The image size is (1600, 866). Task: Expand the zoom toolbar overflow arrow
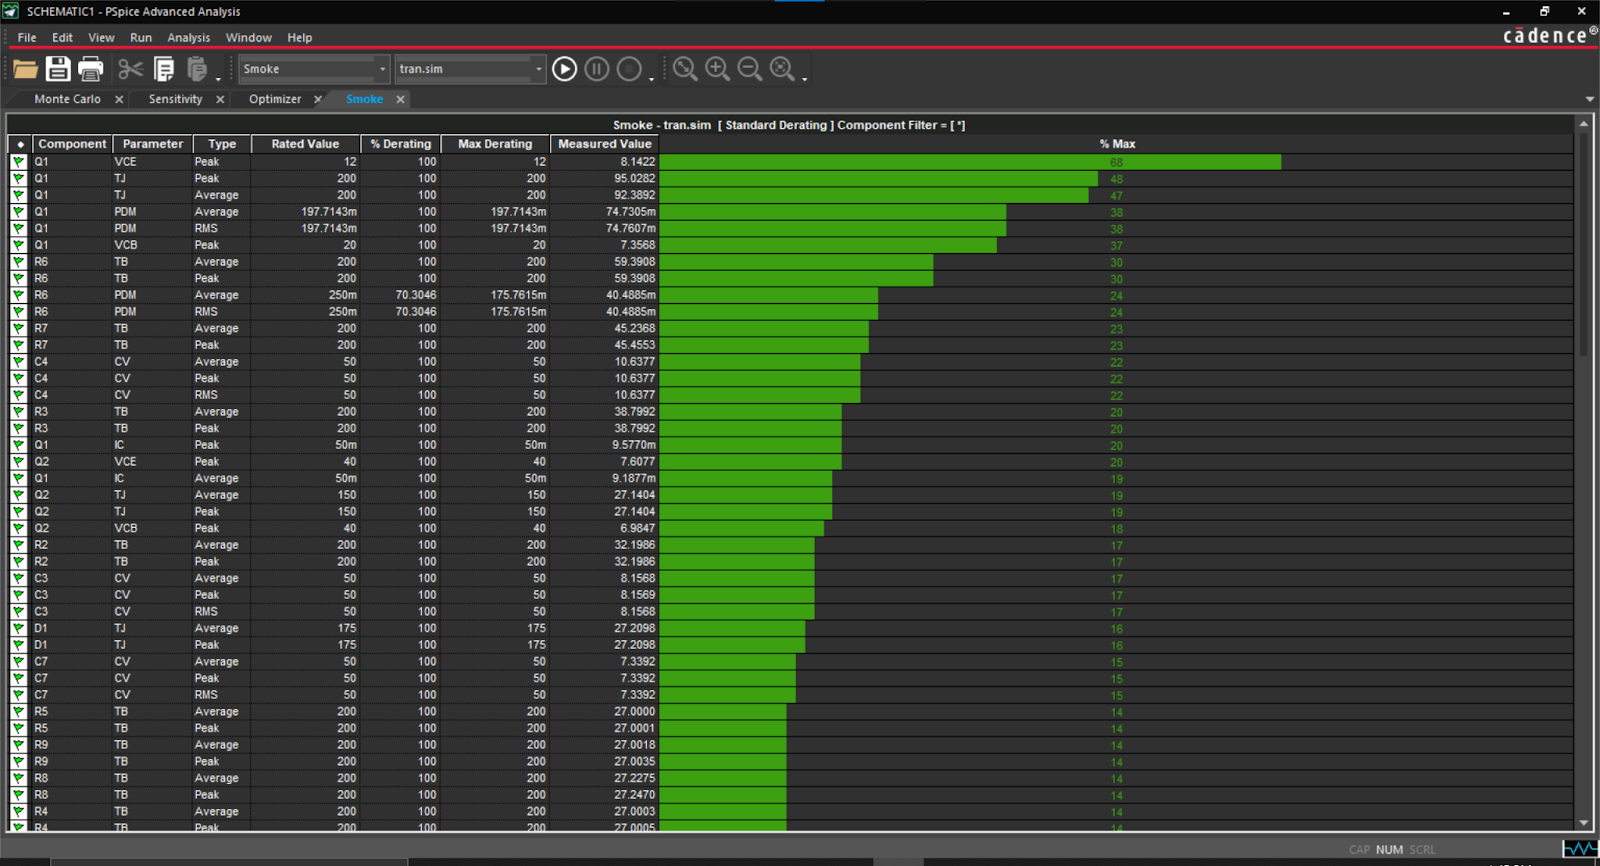pyautogui.click(x=804, y=78)
